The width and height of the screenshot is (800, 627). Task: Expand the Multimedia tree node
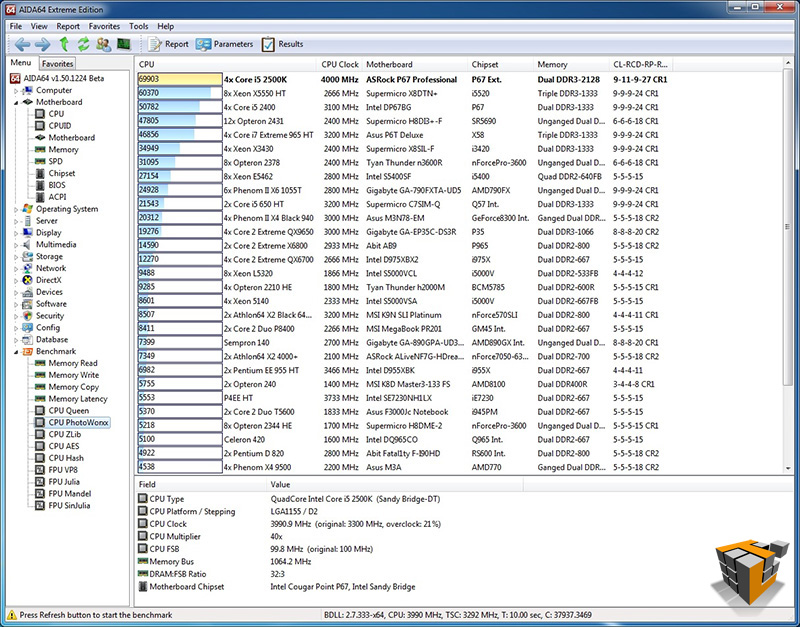coord(16,245)
